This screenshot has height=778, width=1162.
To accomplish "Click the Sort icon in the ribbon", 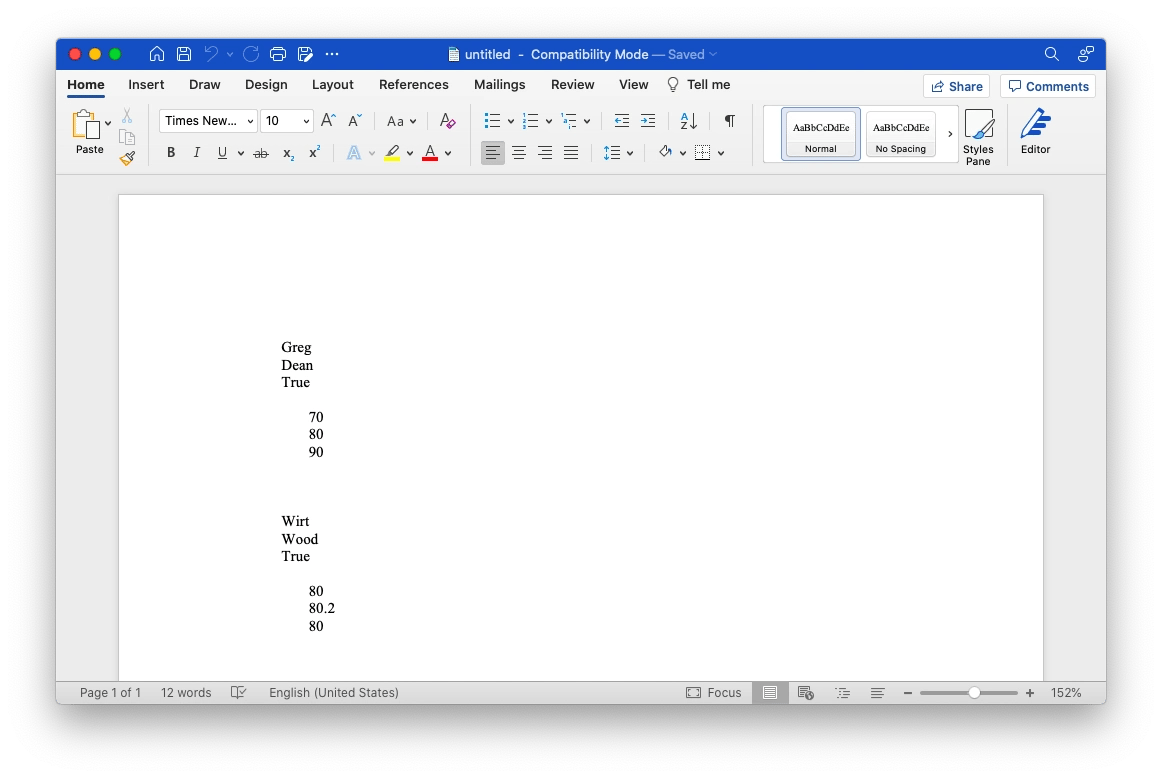I will coord(687,120).
